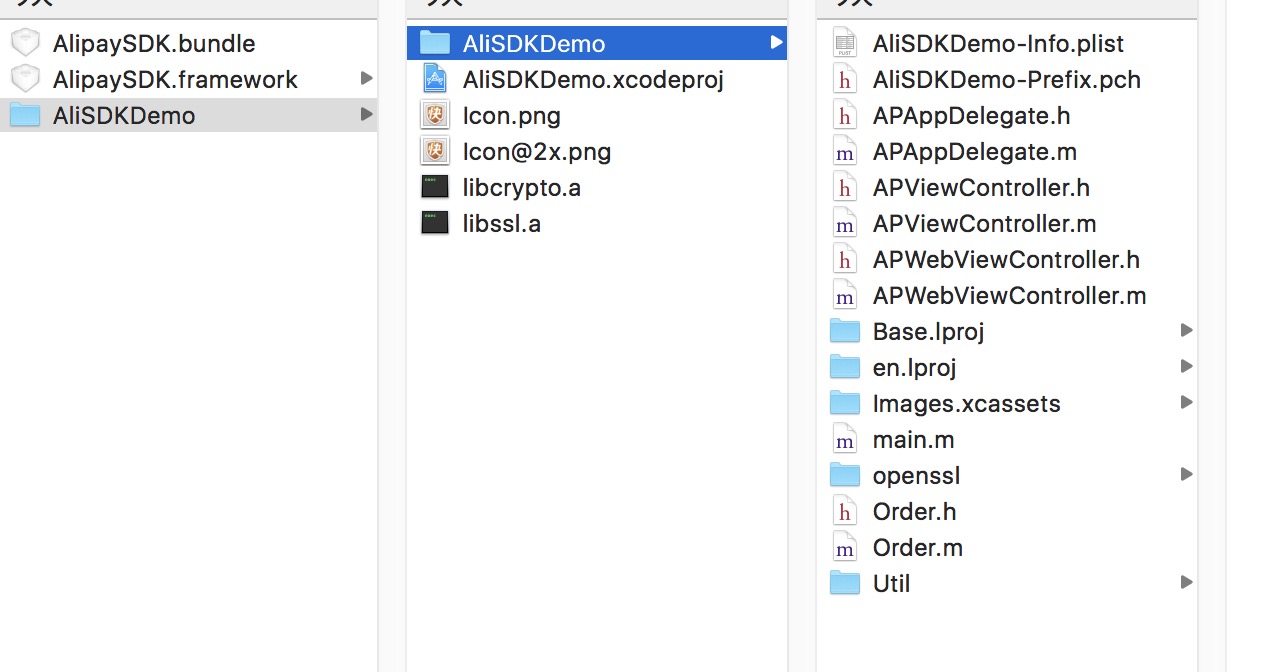Select the libcrypto.a file name
This screenshot has width=1270, height=672.
[522, 188]
